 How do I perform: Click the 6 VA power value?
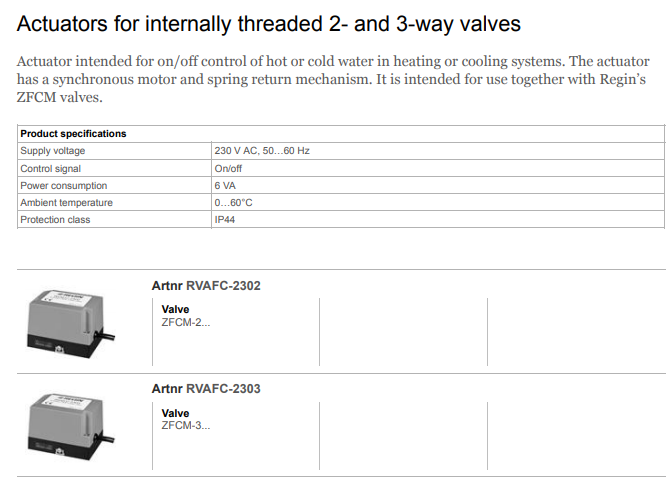point(224,185)
